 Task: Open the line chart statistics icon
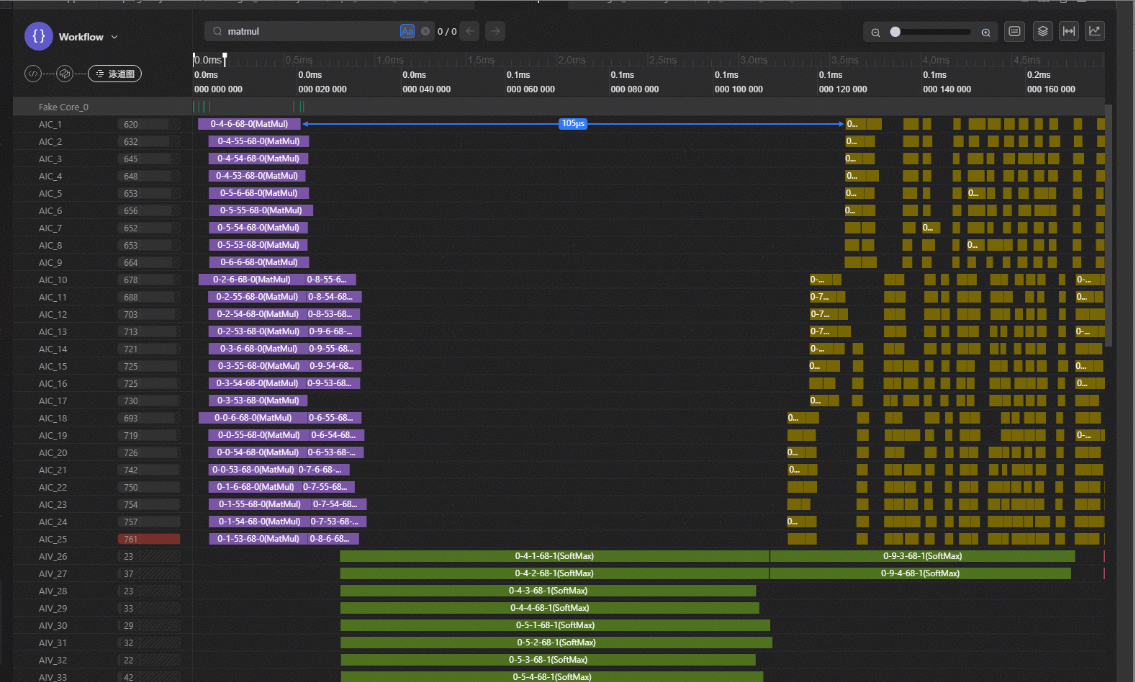[1095, 31]
